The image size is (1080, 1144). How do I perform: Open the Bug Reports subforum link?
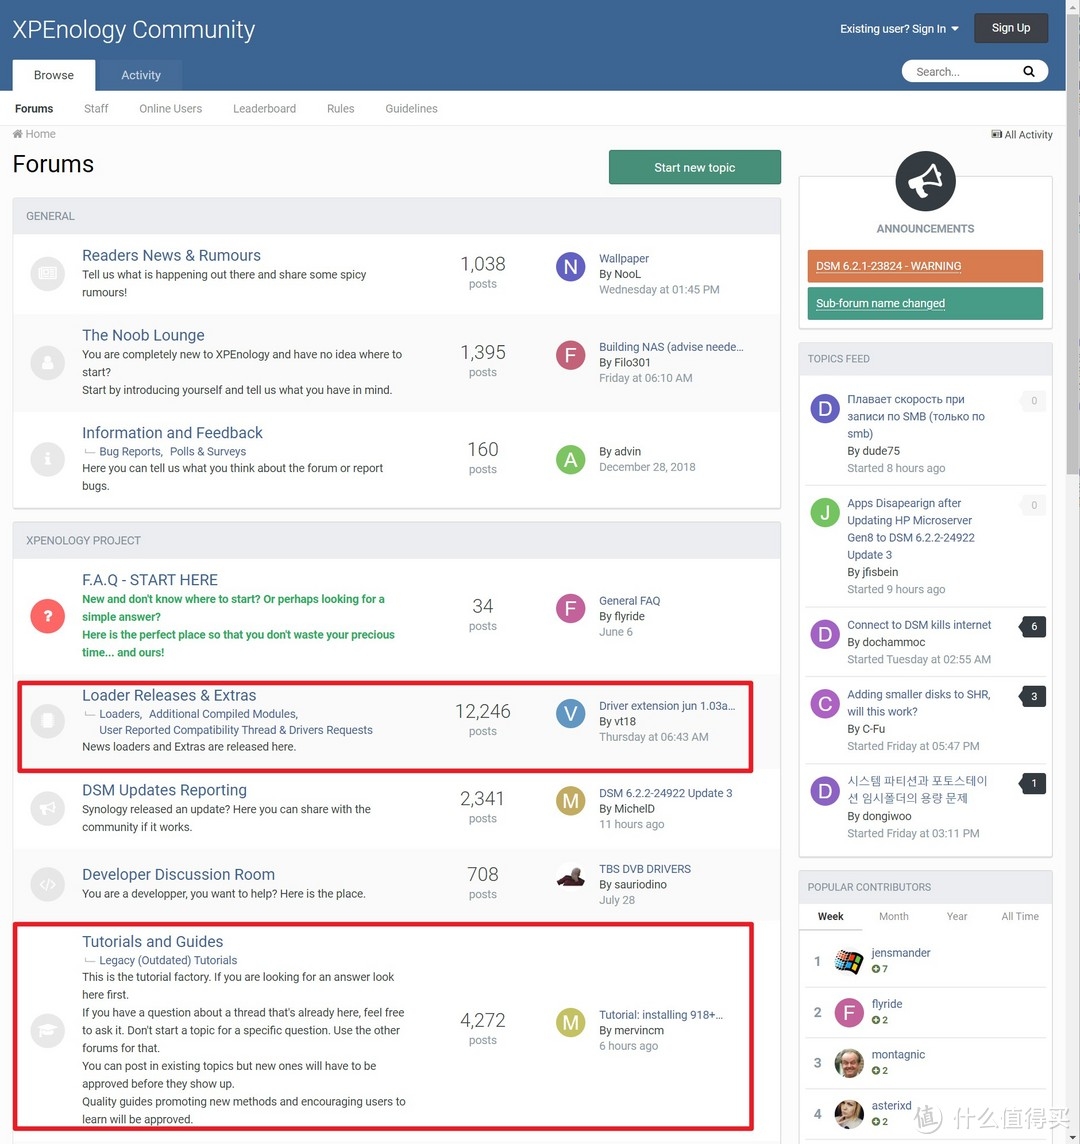(130, 452)
